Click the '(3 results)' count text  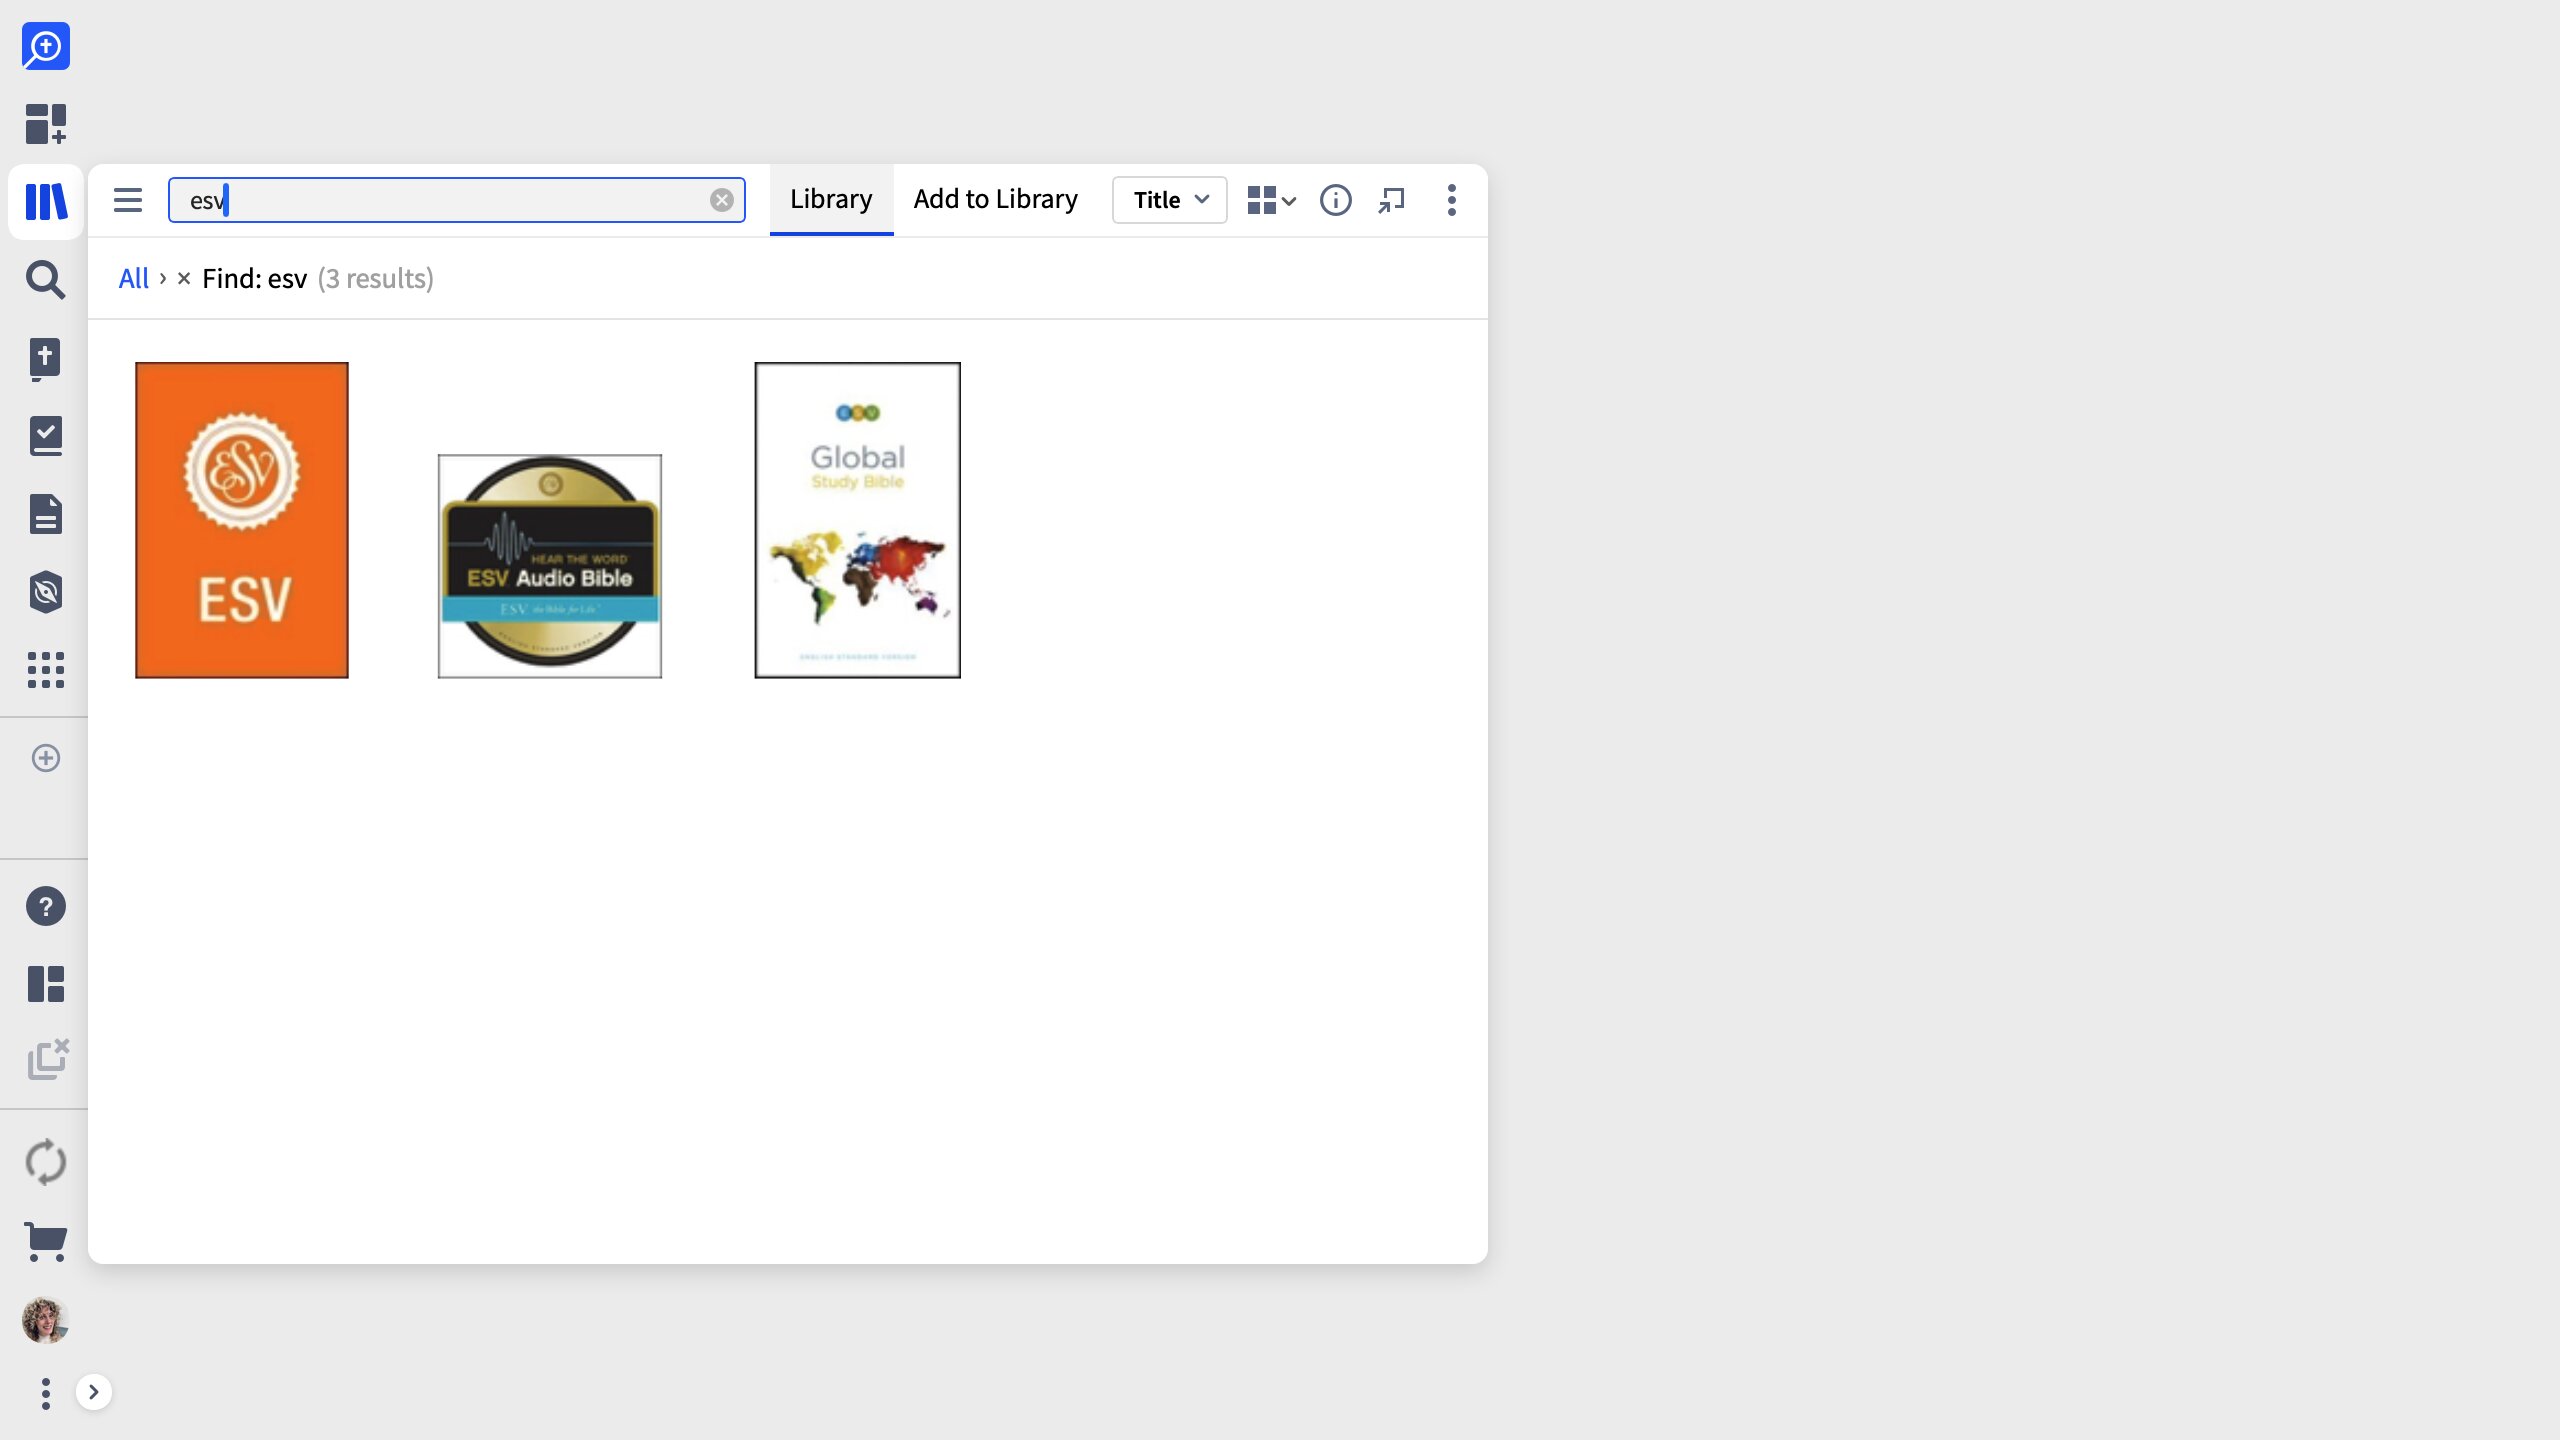pyautogui.click(x=376, y=278)
